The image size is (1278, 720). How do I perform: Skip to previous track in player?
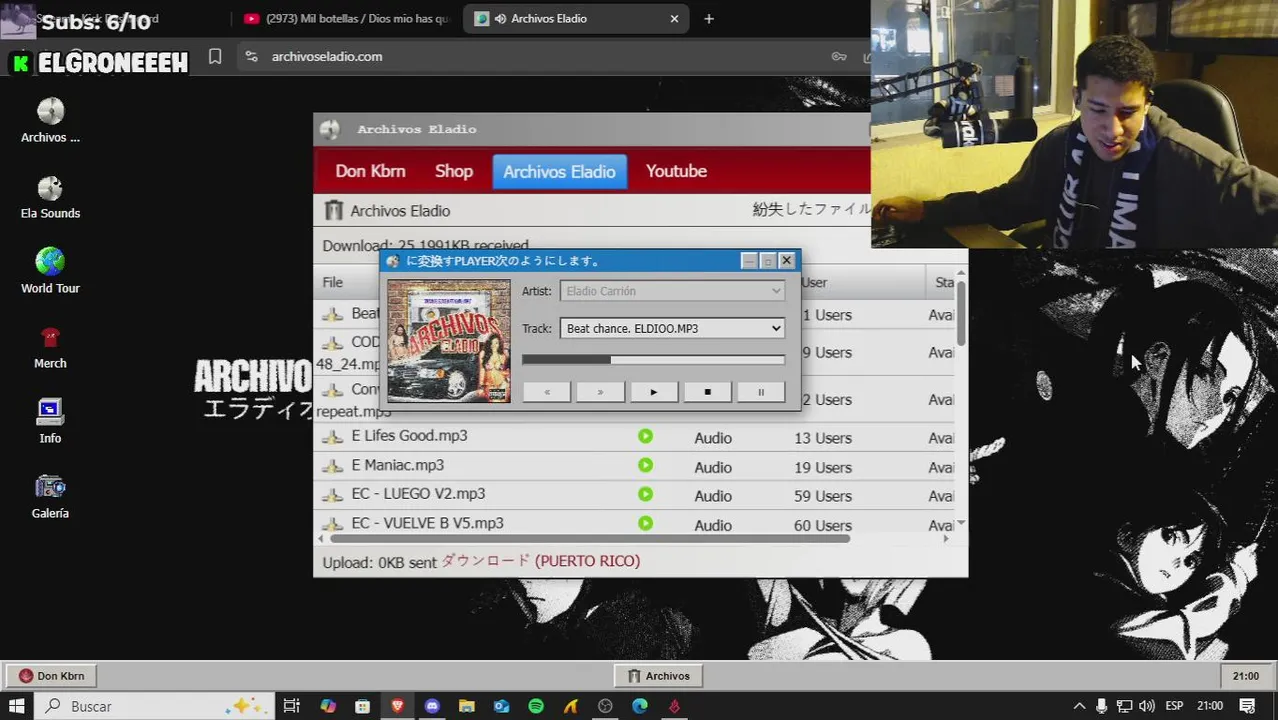tap(546, 392)
